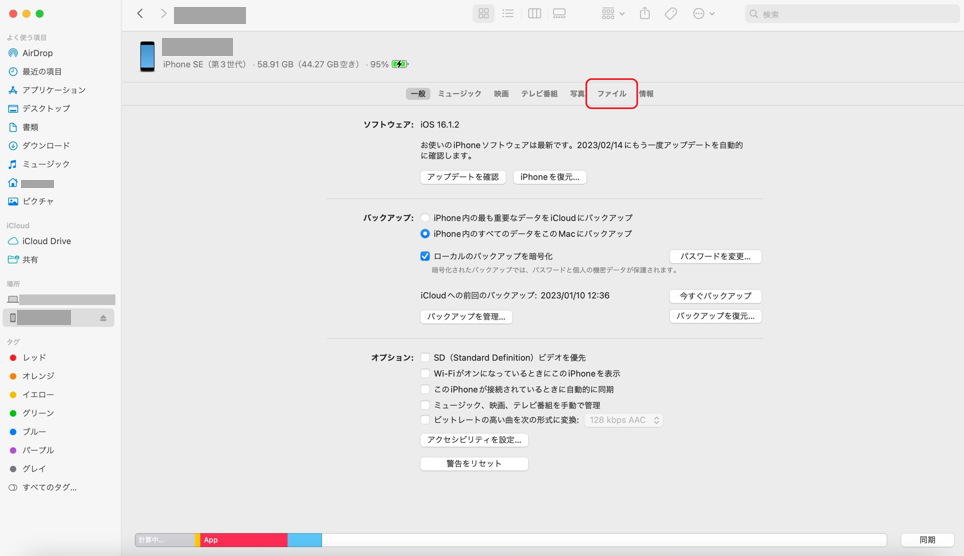This screenshot has height=556, width=964.
Task: Switch to the 映画 tab
Action: point(501,93)
